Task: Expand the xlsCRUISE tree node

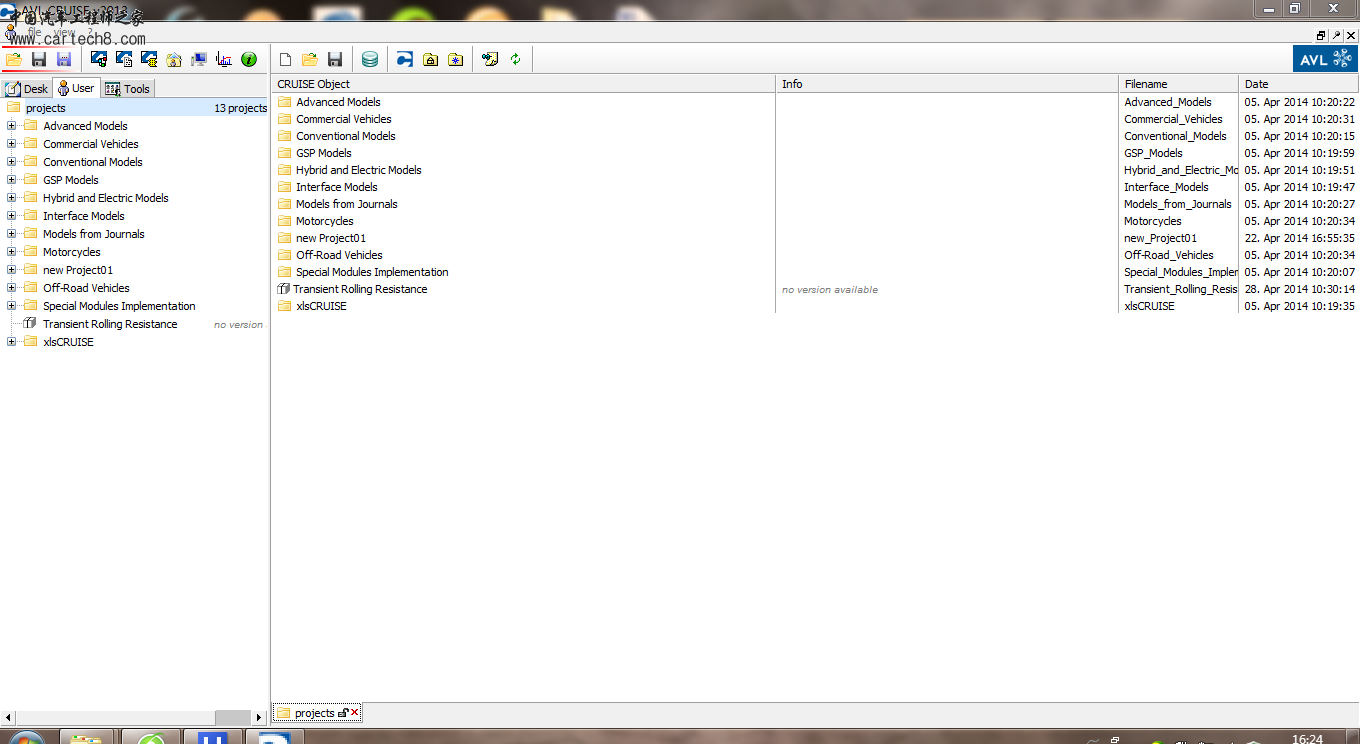Action: tap(12, 342)
